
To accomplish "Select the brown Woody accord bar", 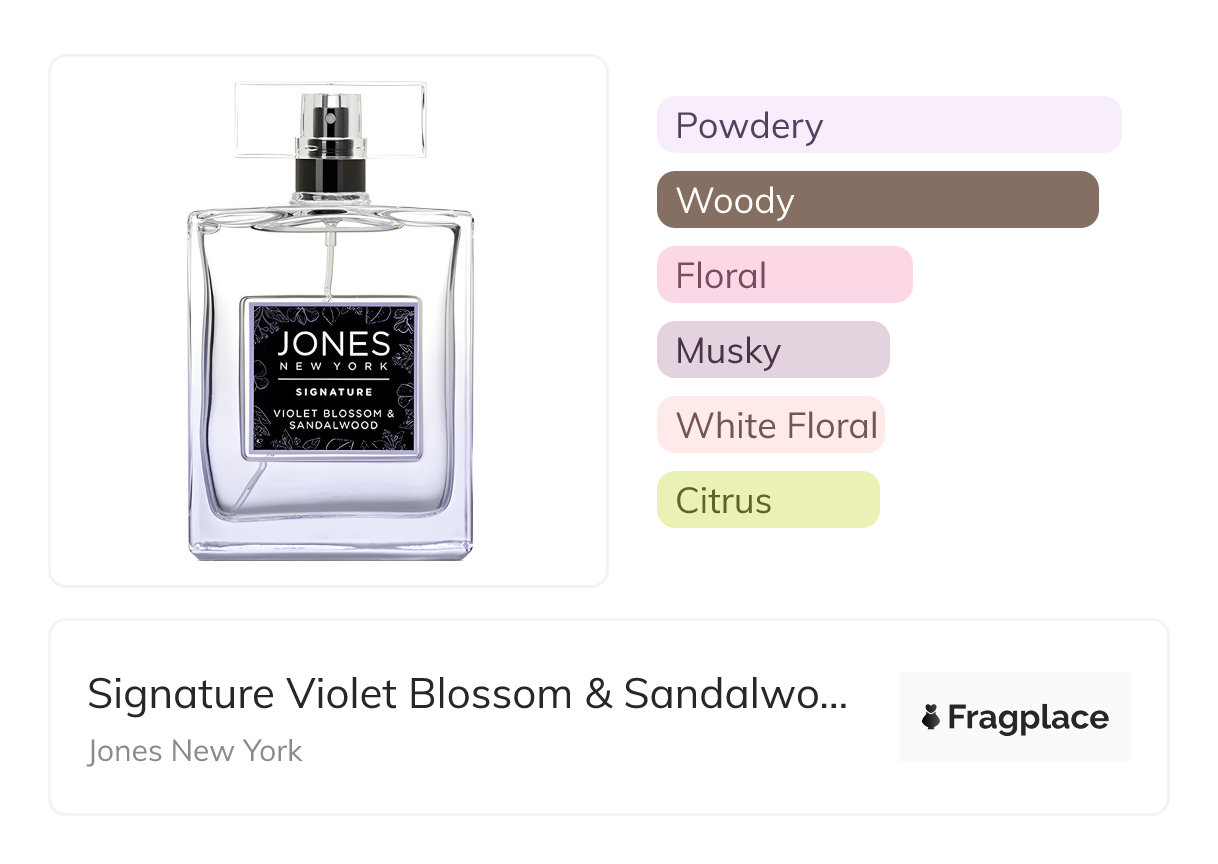I will pyautogui.click(x=877, y=200).
